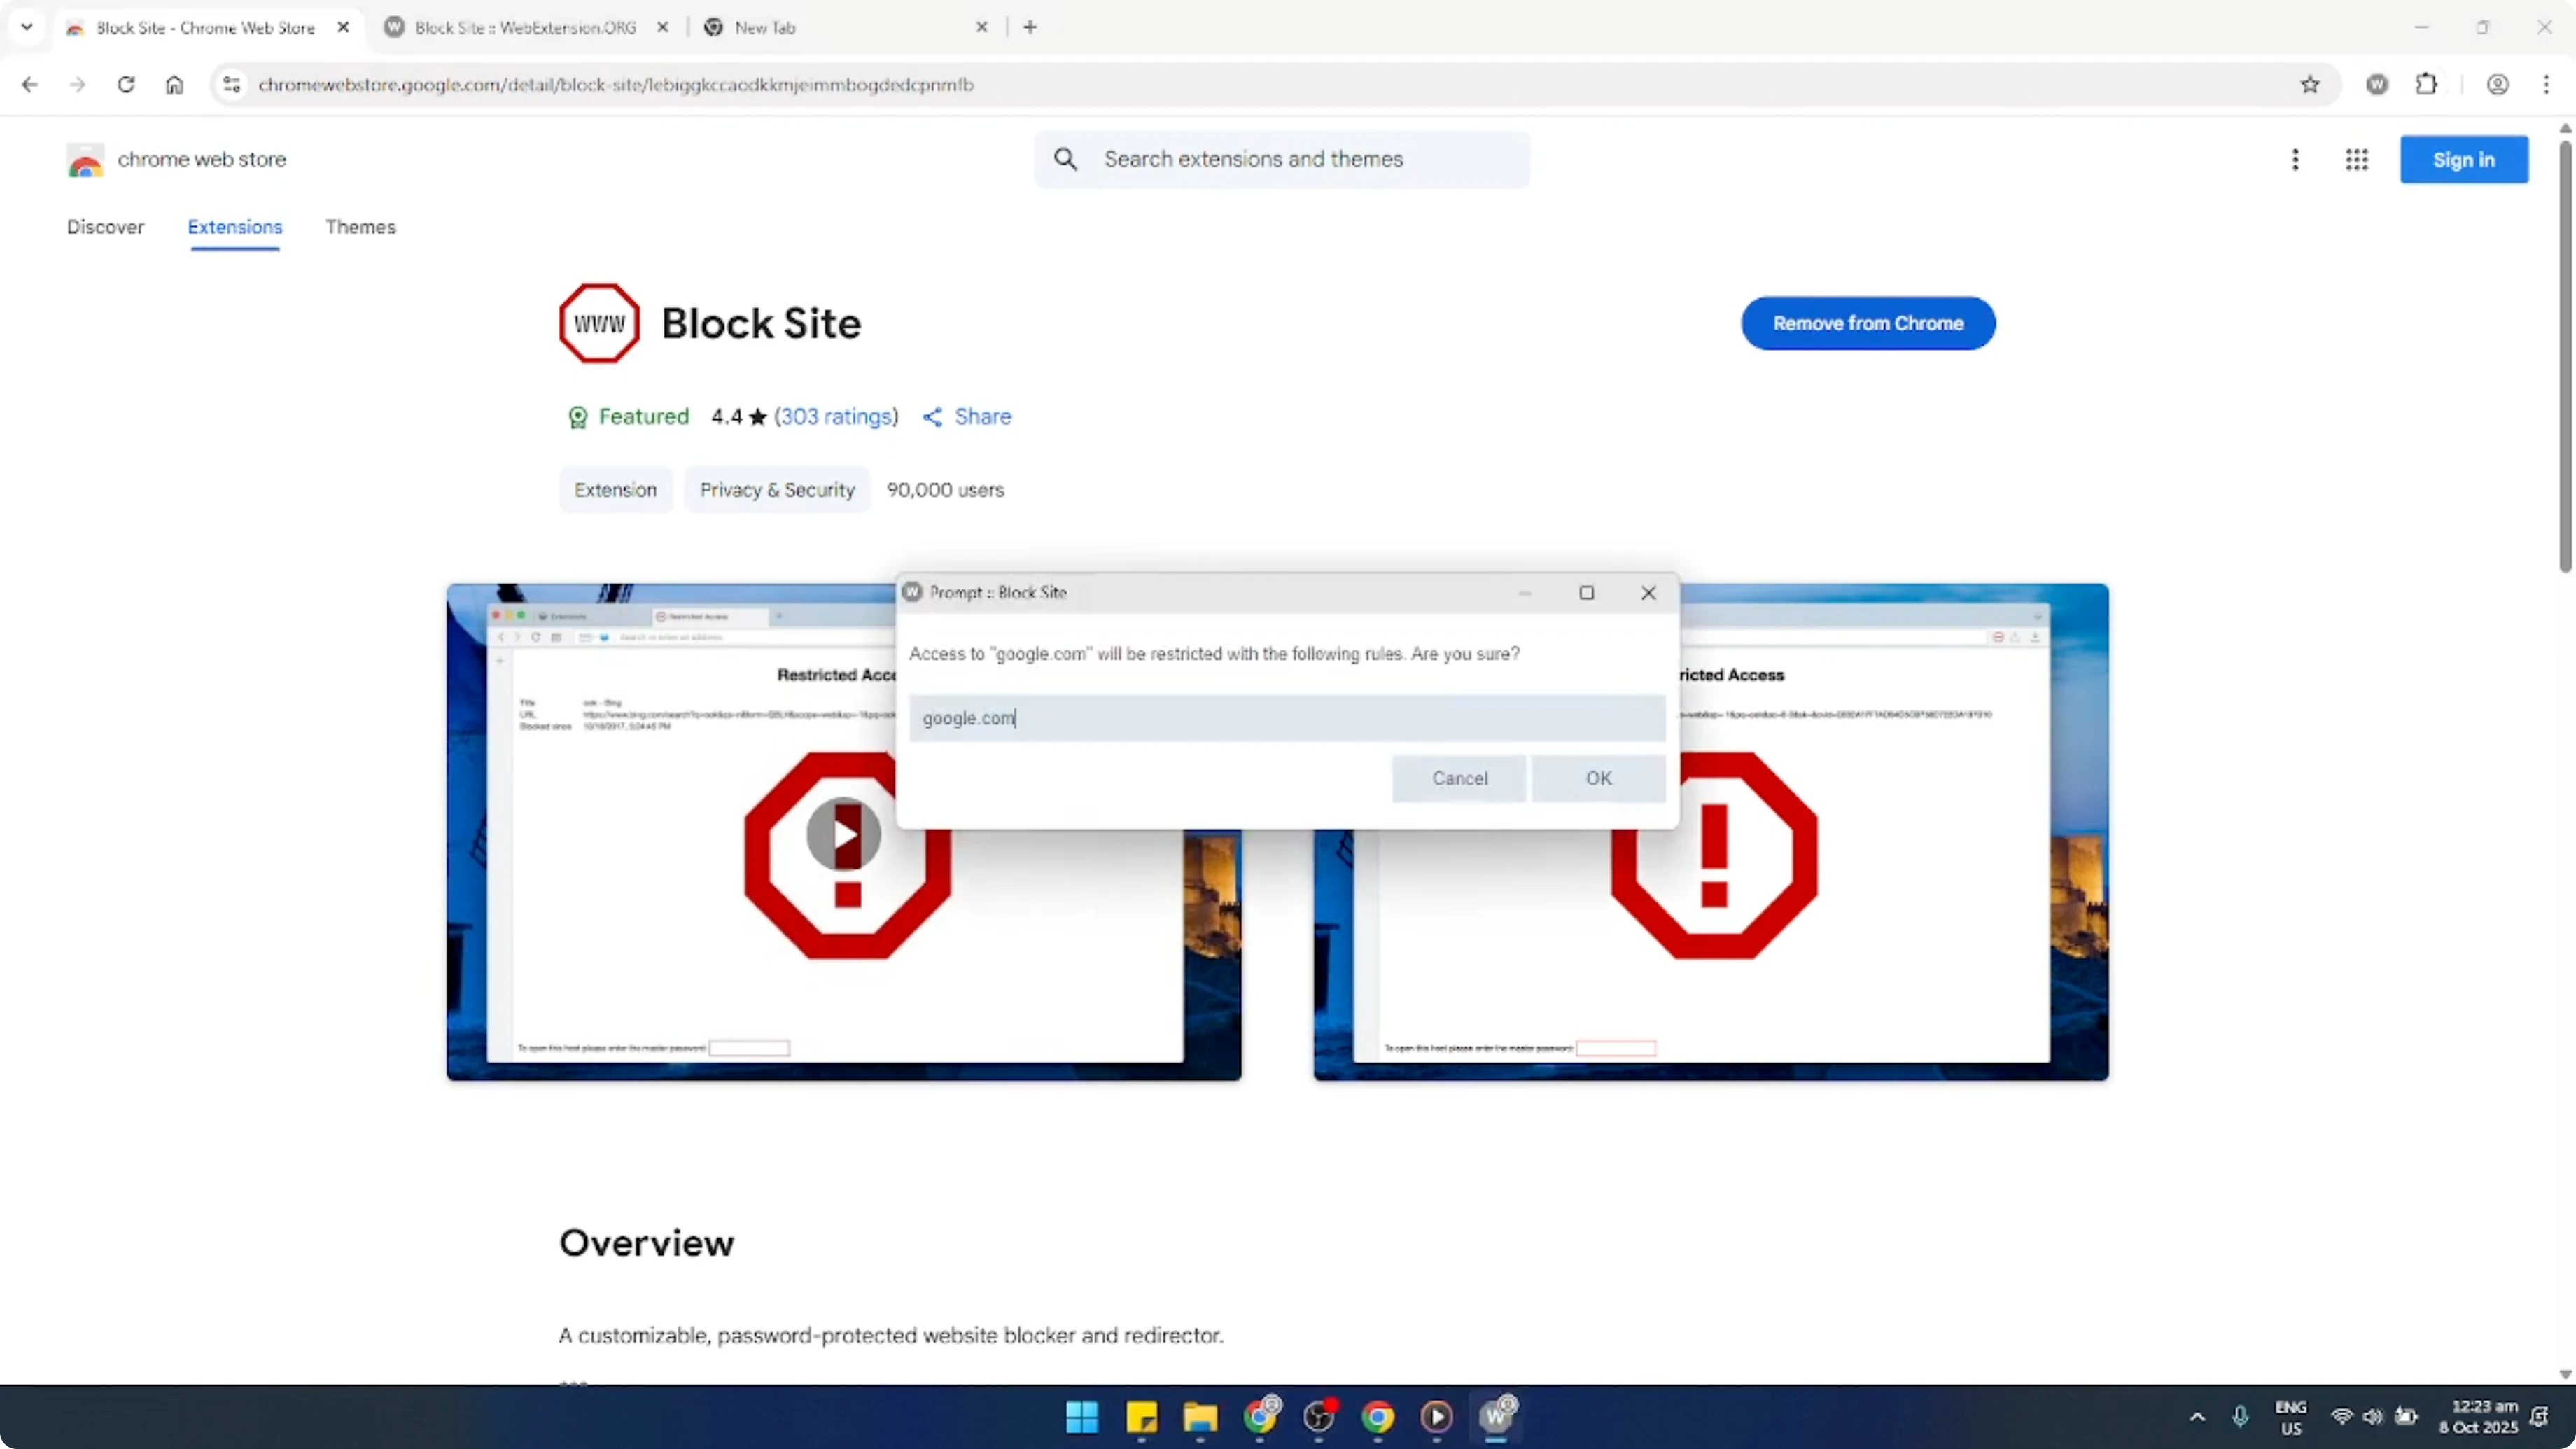Switch to the New Tab tab

pyautogui.click(x=765, y=28)
